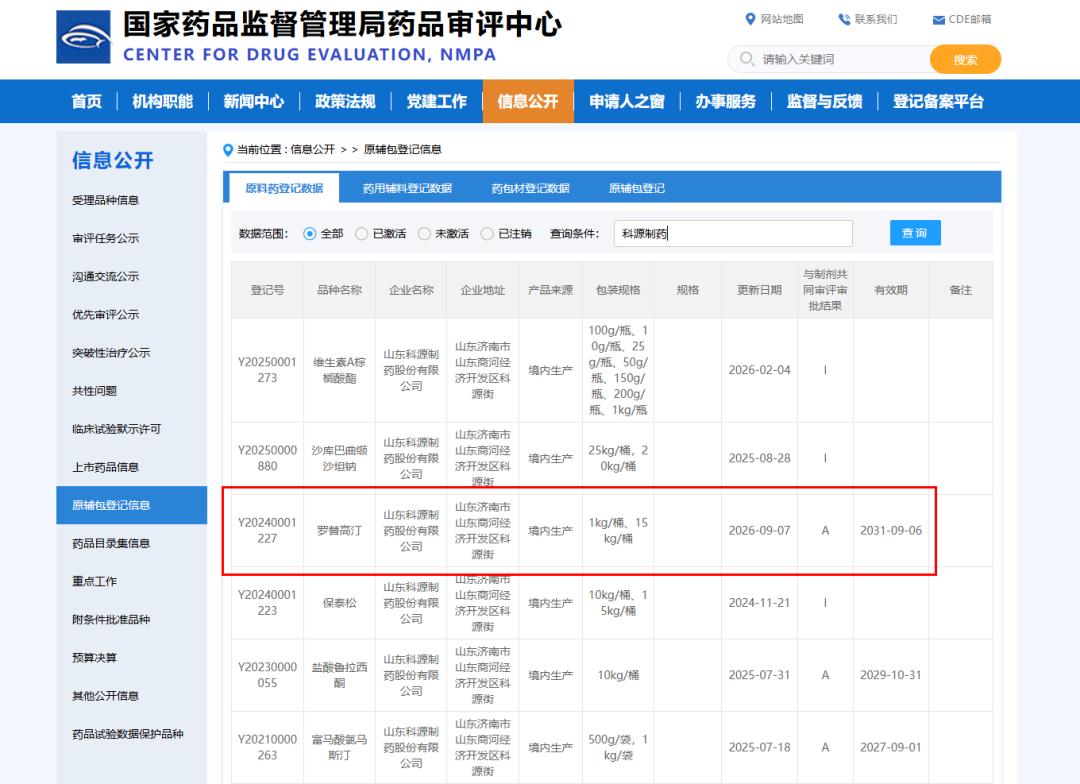Switch to the 药包材登记数据 tab
This screenshot has width=1080, height=784.
click(x=530, y=188)
